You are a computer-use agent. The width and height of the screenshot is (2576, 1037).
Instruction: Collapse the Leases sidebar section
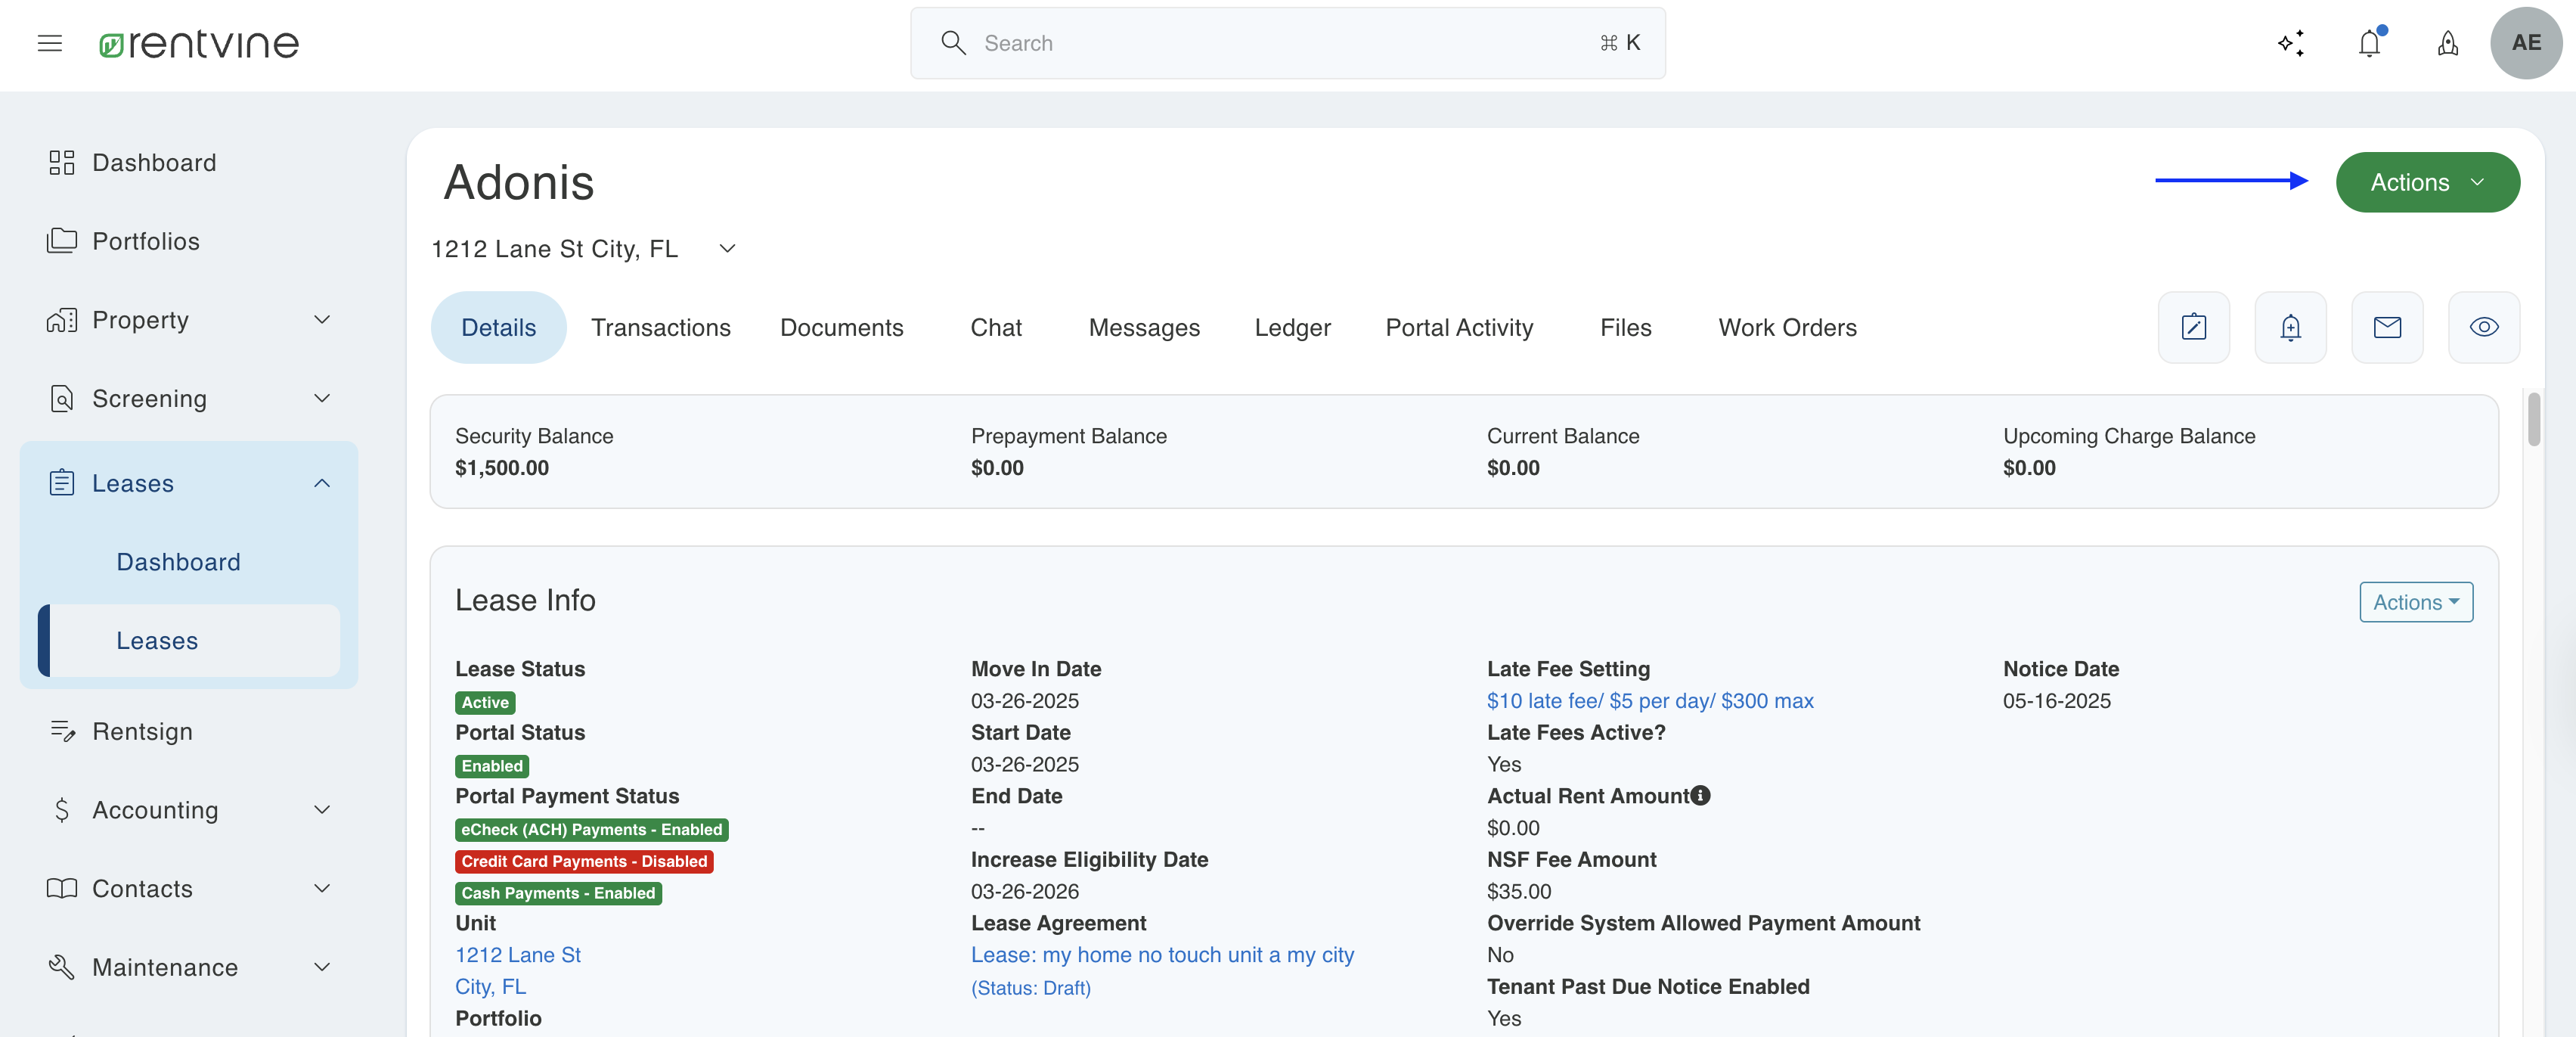189,483
